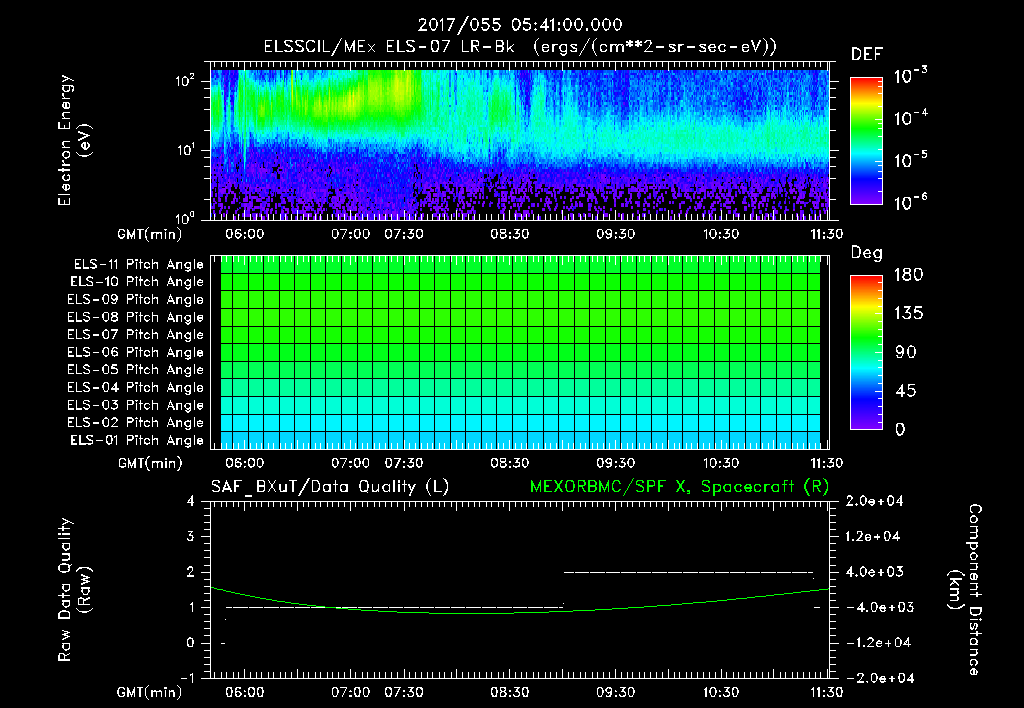This screenshot has height=708, width=1024.
Task: Select the ELS-10 Pitch Angle row label
Action: [137, 282]
